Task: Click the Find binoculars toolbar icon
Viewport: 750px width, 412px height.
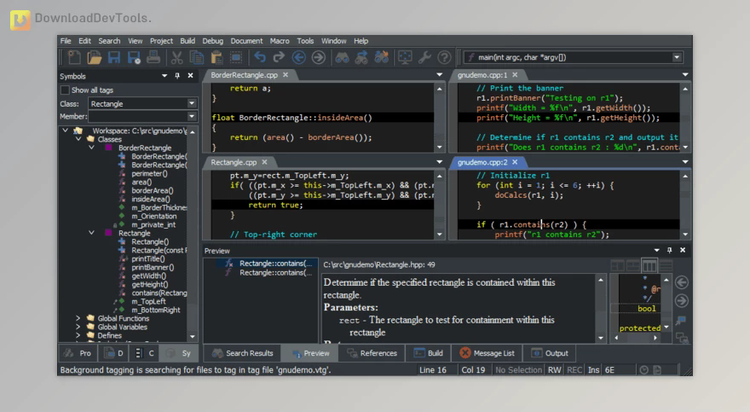Action: (x=342, y=58)
